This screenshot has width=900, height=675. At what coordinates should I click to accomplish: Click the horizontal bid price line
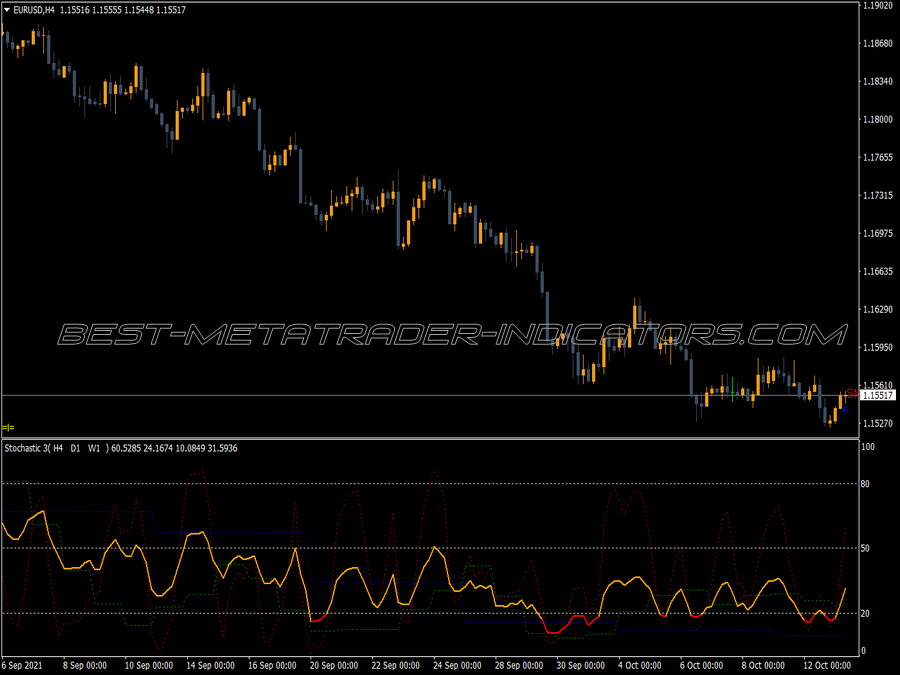point(430,395)
